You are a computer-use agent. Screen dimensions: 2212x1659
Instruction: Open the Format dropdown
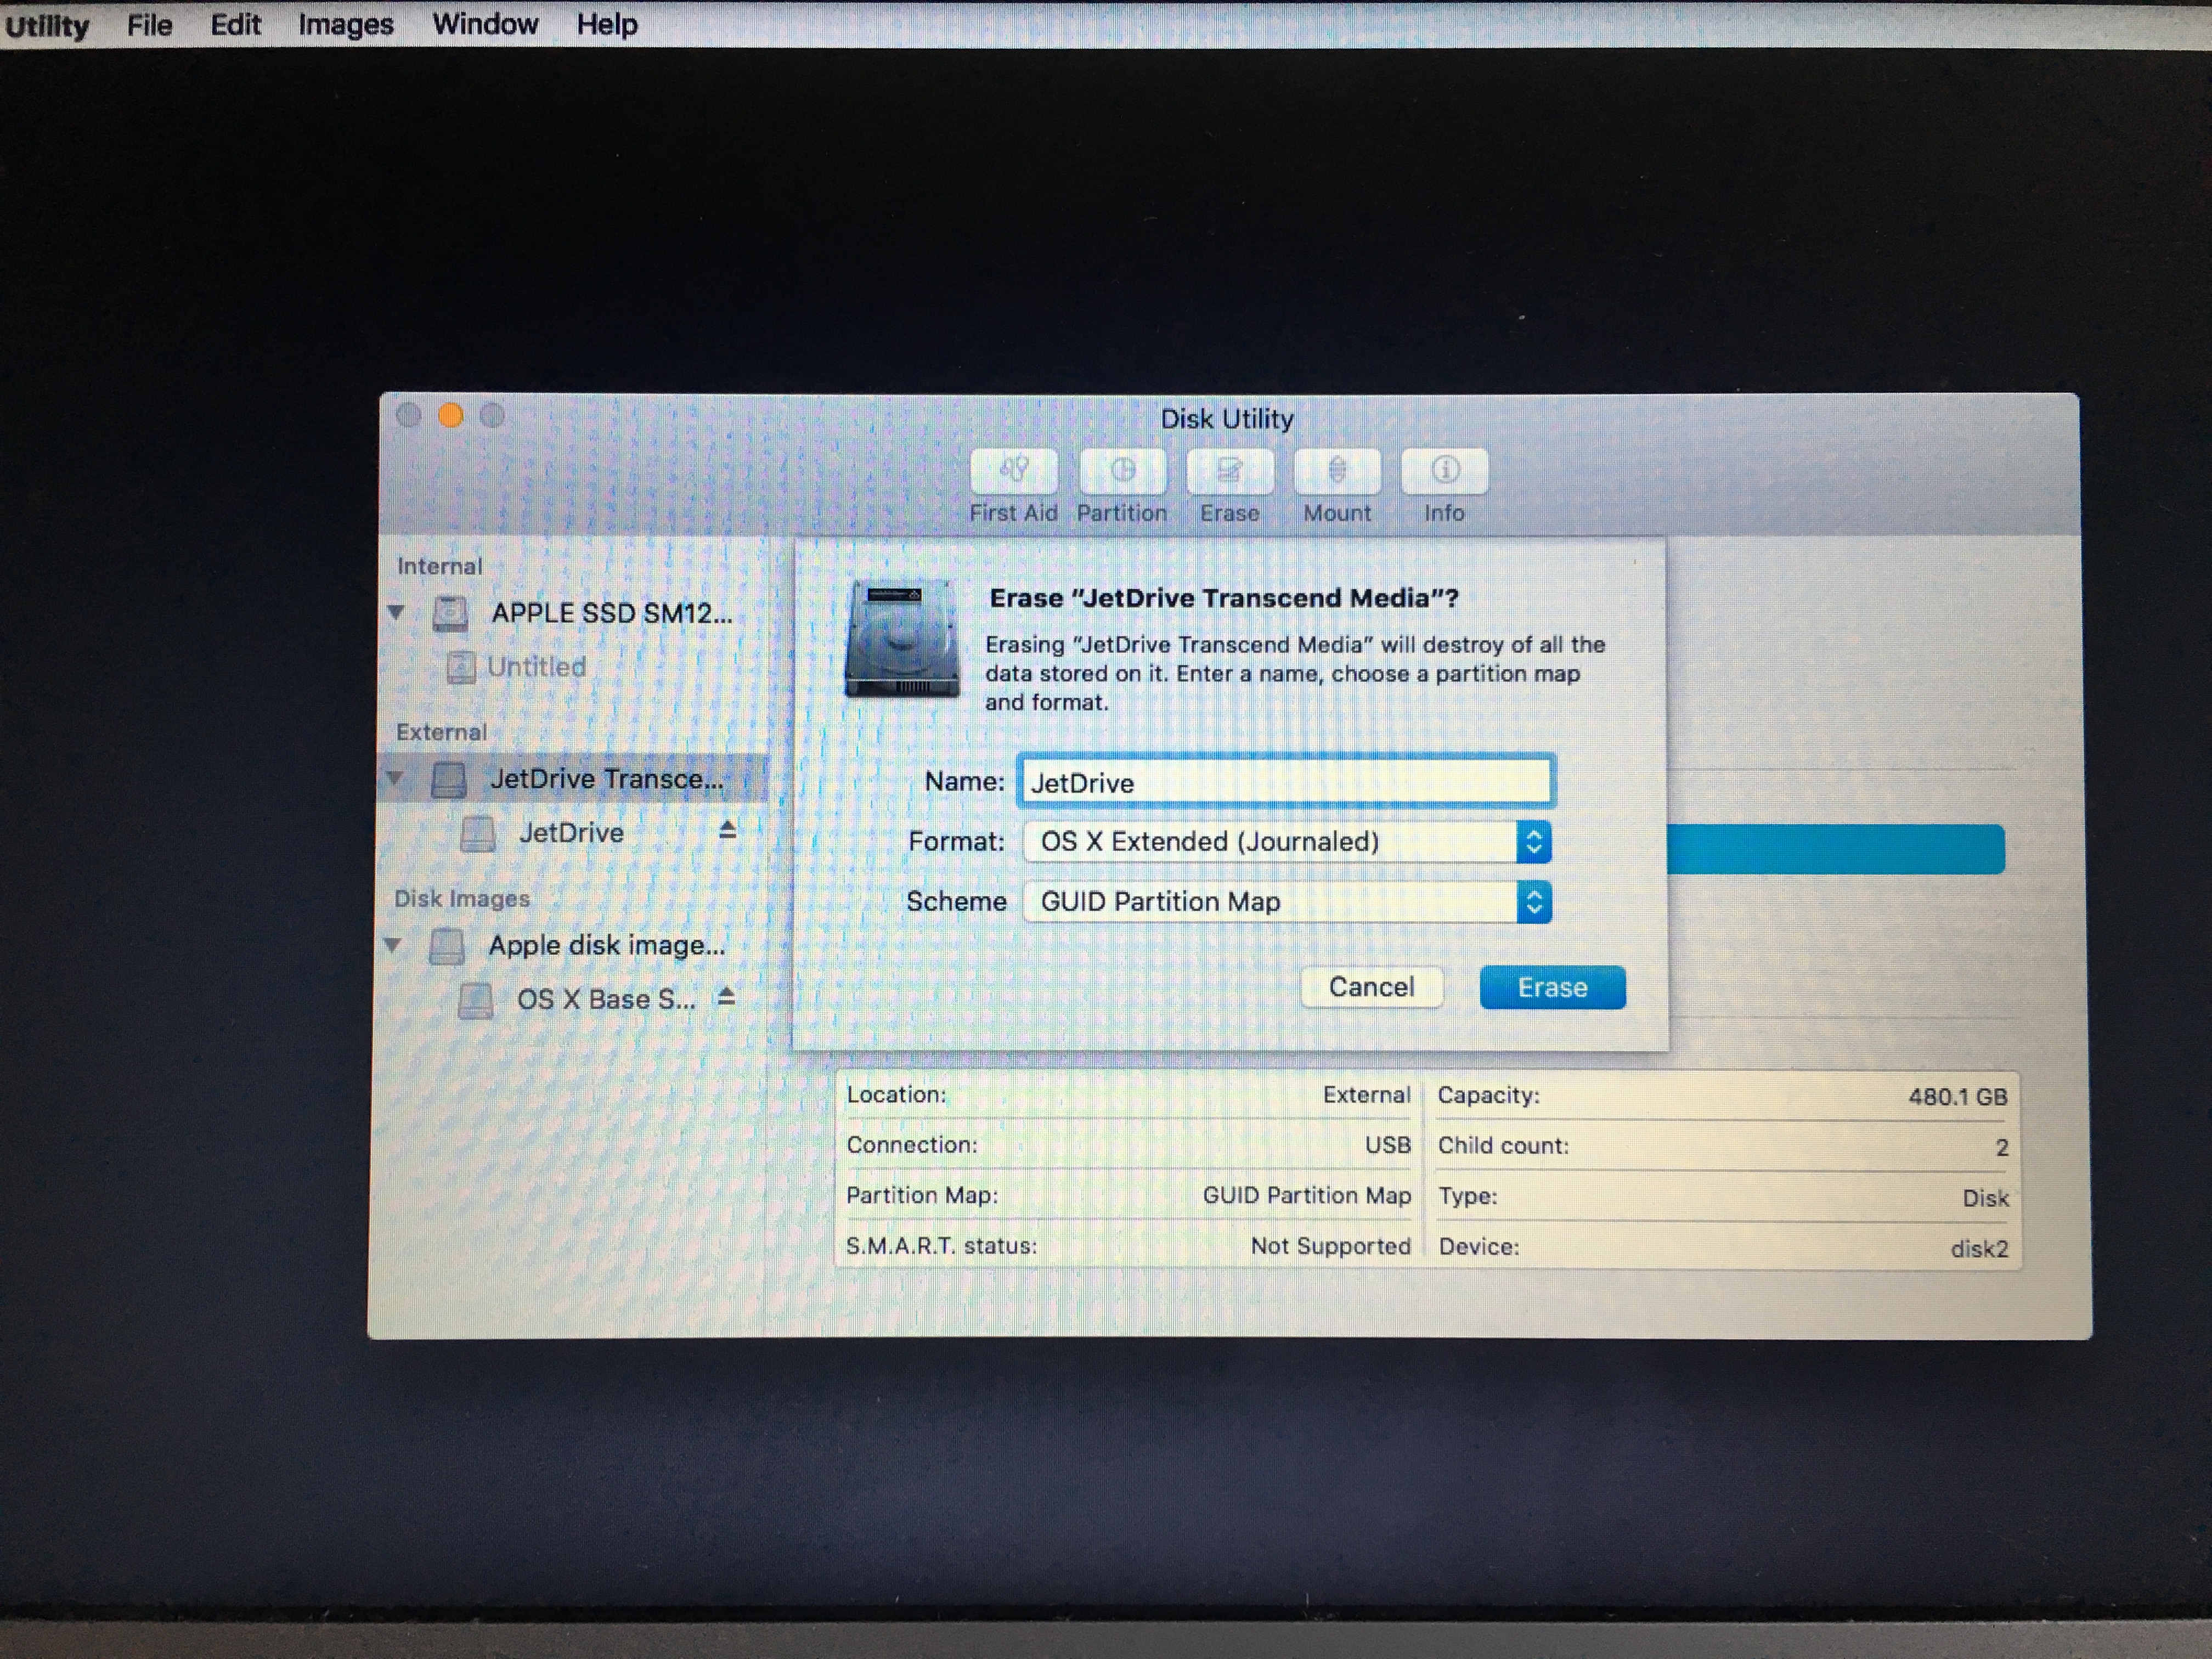coord(1287,842)
